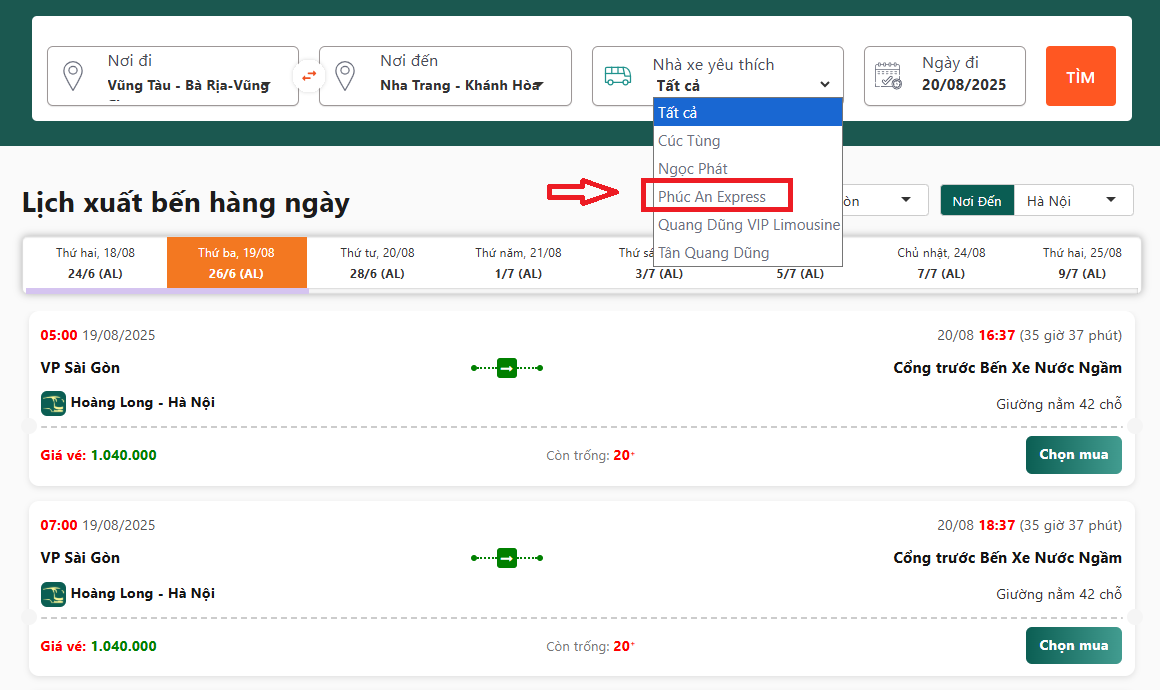Click the green route arrow on 07:00 trip

pos(507,558)
